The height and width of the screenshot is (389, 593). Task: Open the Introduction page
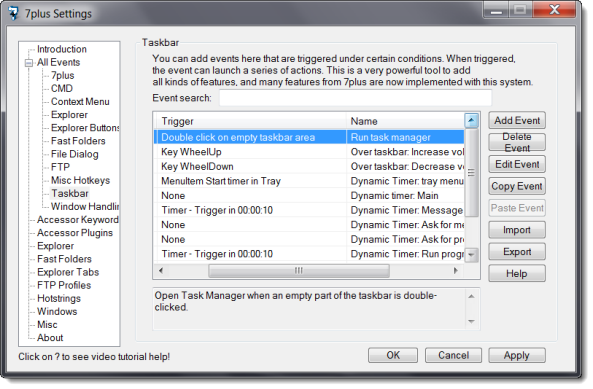click(x=62, y=49)
